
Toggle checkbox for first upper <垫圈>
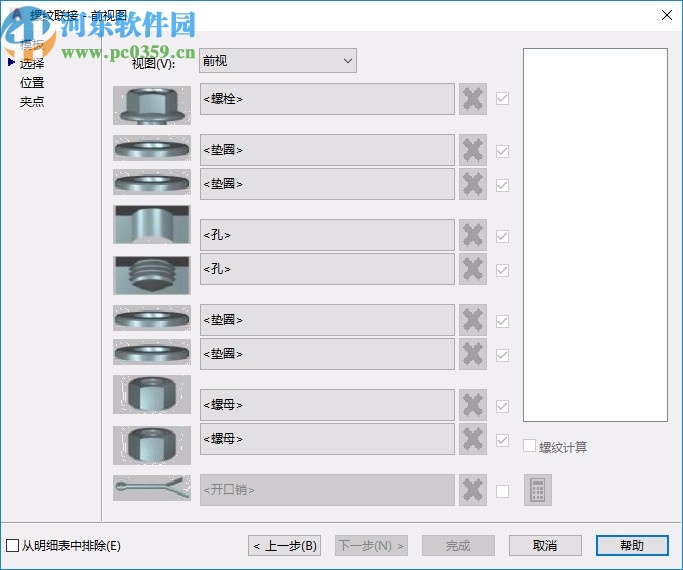(502, 151)
